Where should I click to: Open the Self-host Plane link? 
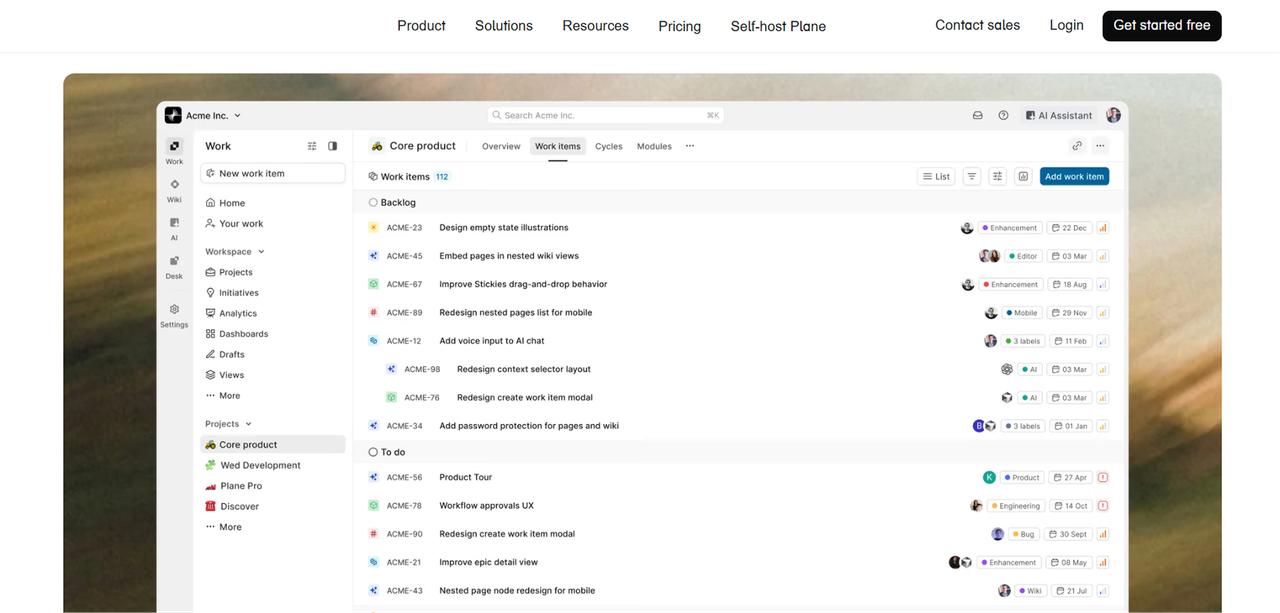pyautogui.click(x=778, y=26)
